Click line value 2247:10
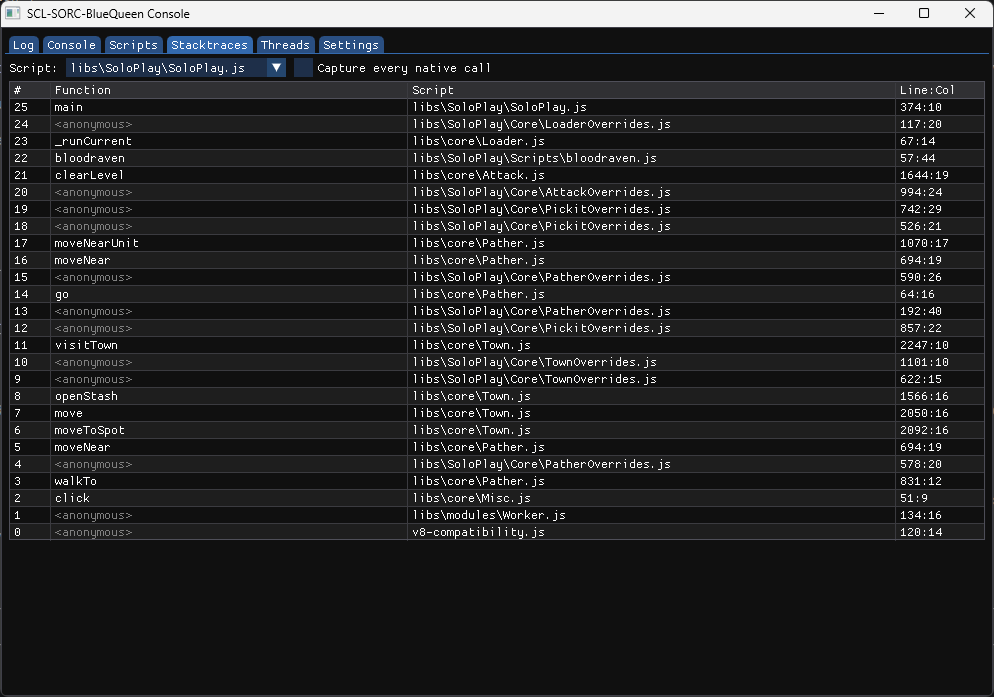Screen dimensions: 994x697 [924, 345]
